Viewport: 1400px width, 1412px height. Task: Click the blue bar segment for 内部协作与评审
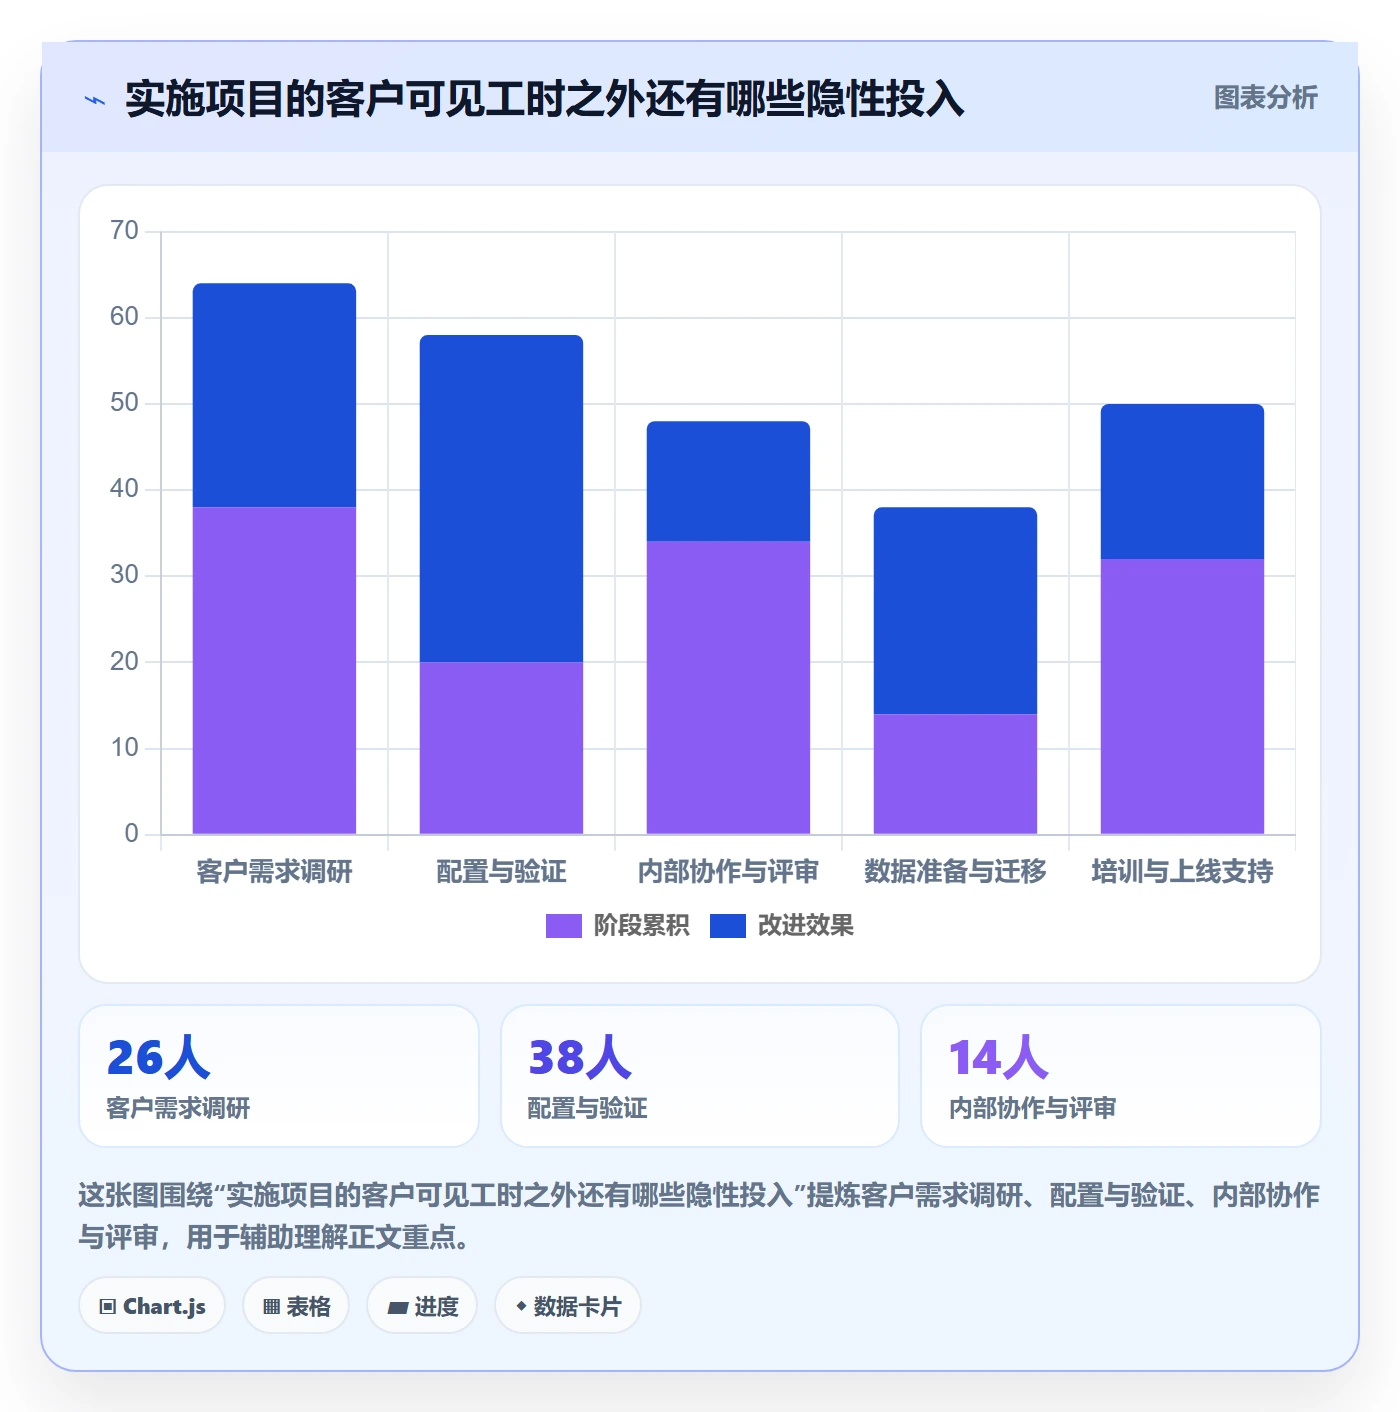pos(728,481)
